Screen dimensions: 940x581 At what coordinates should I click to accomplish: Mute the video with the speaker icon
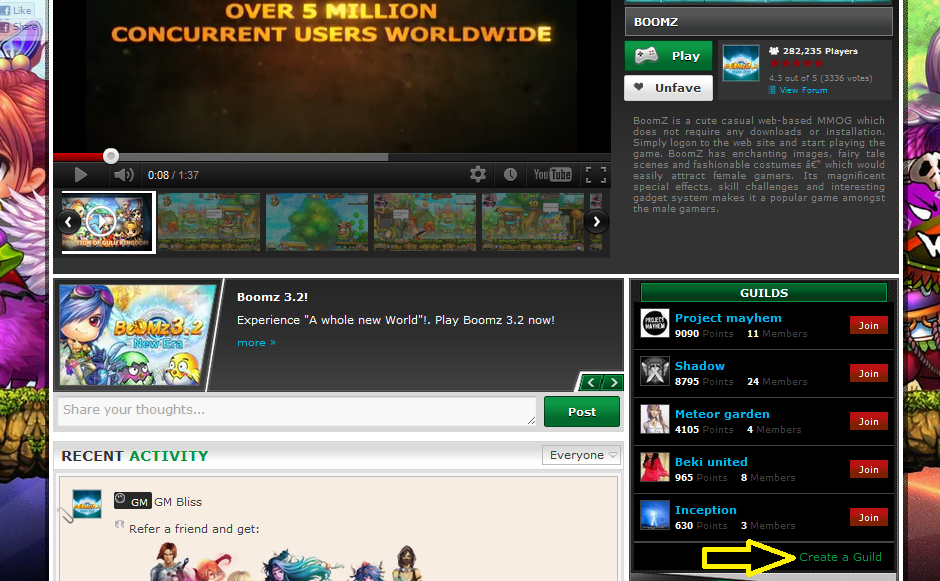(x=123, y=175)
